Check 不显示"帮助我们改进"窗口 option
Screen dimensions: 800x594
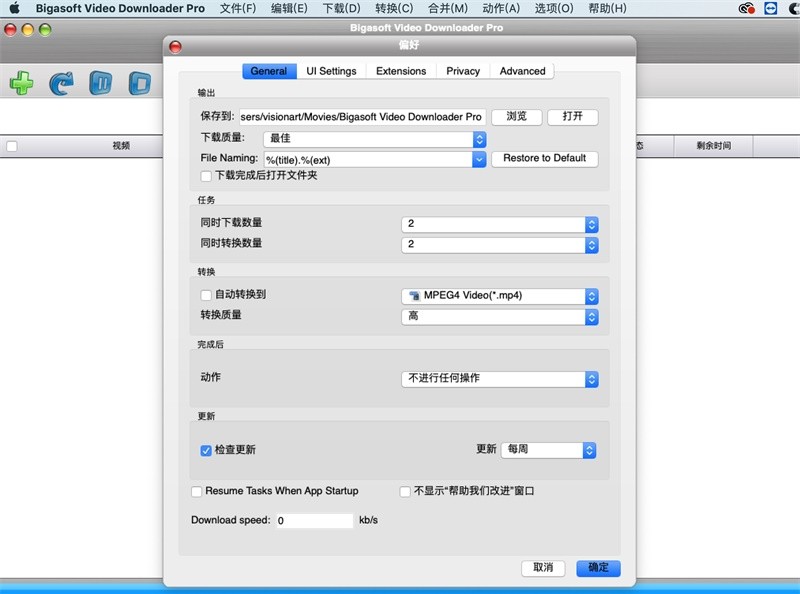click(405, 491)
